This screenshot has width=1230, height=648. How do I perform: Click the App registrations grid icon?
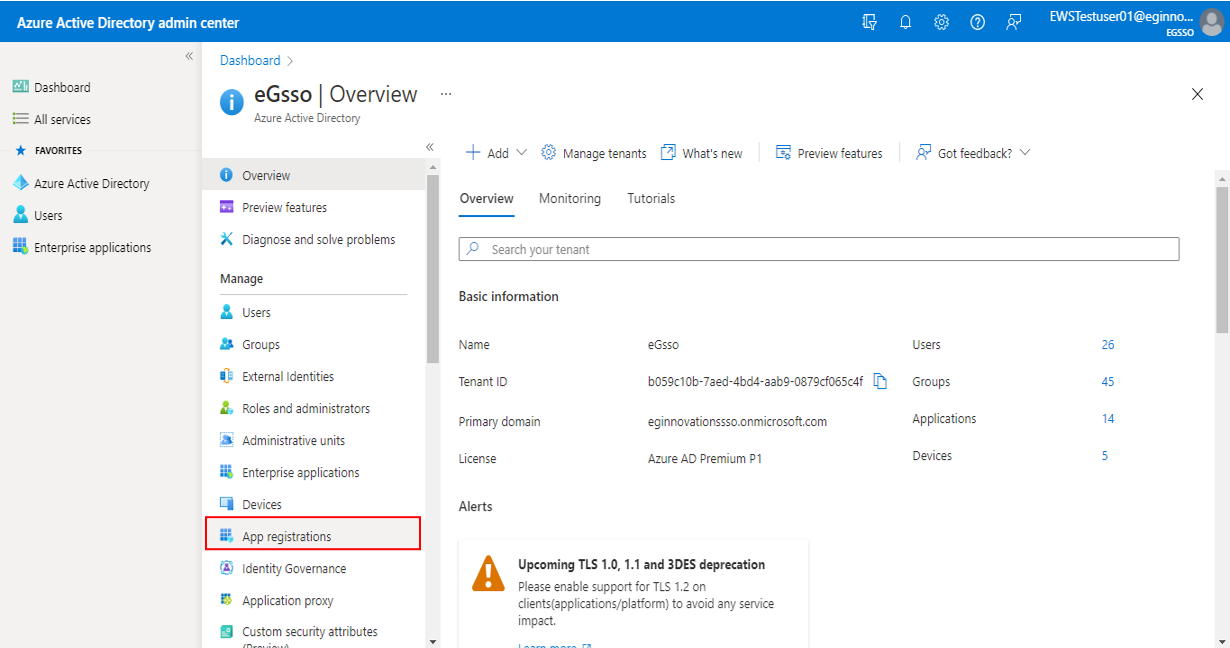[226, 536]
